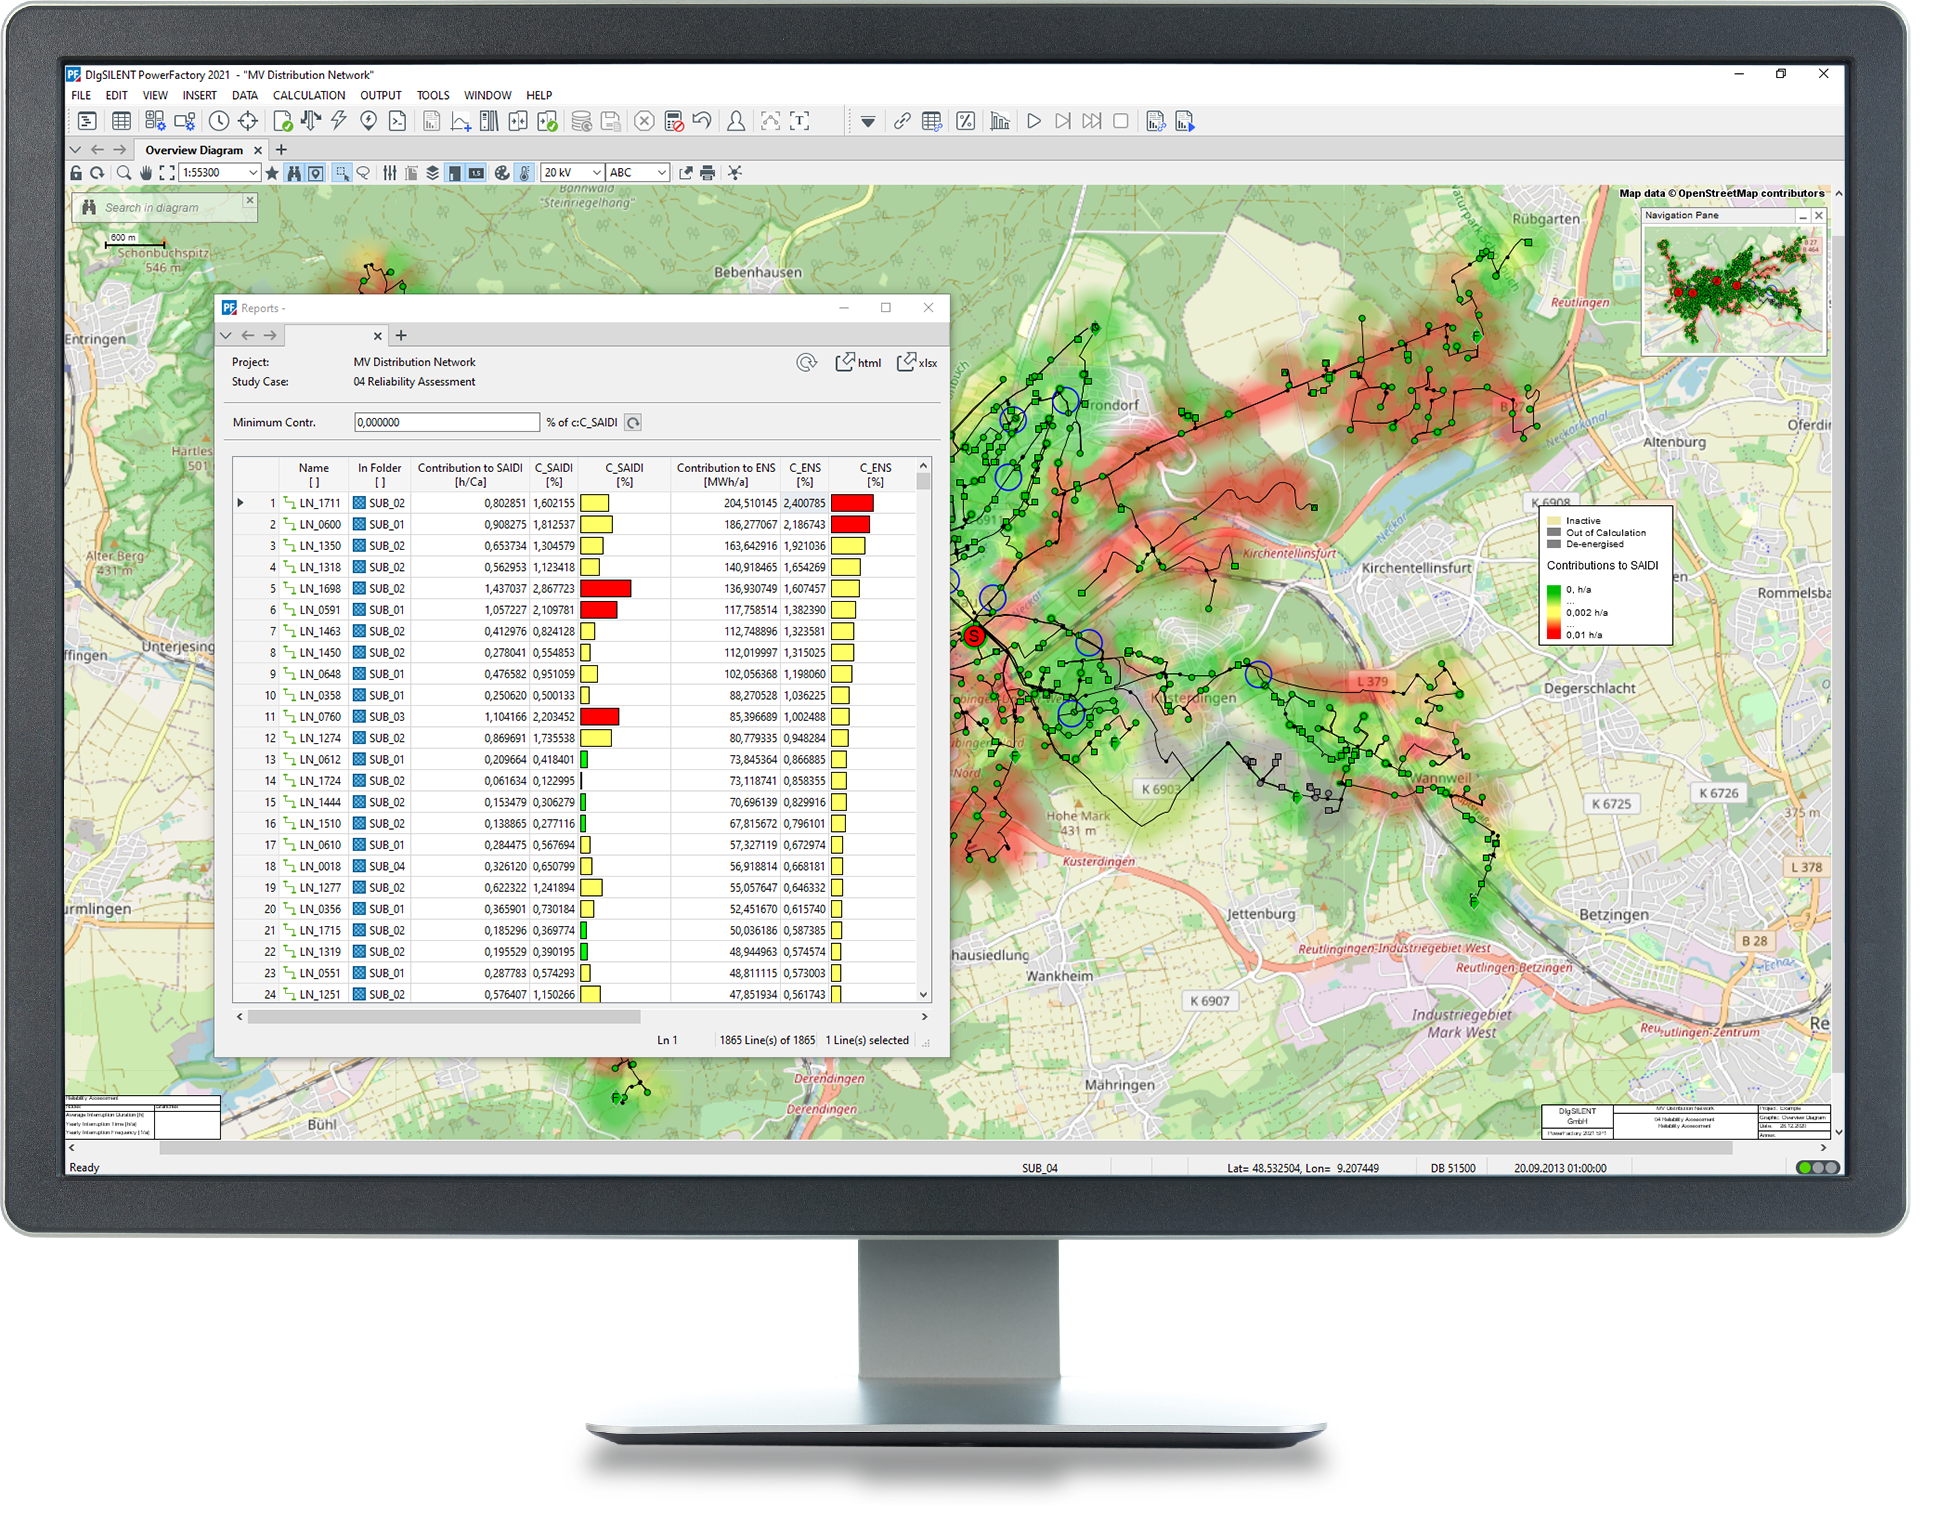Open the CALCULATION menu

(308, 96)
